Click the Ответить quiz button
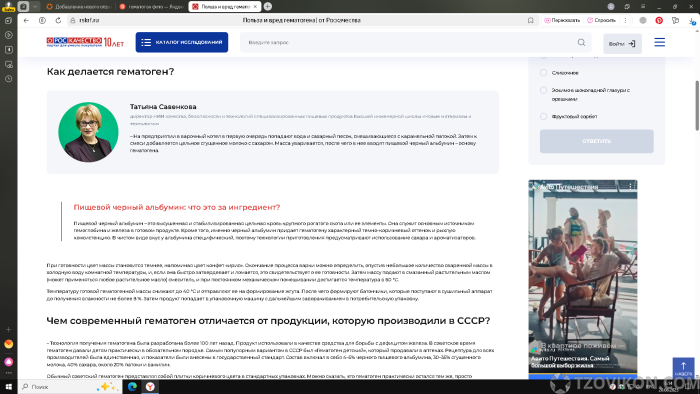The height and width of the screenshot is (394, 700). [x=596, y=141]
